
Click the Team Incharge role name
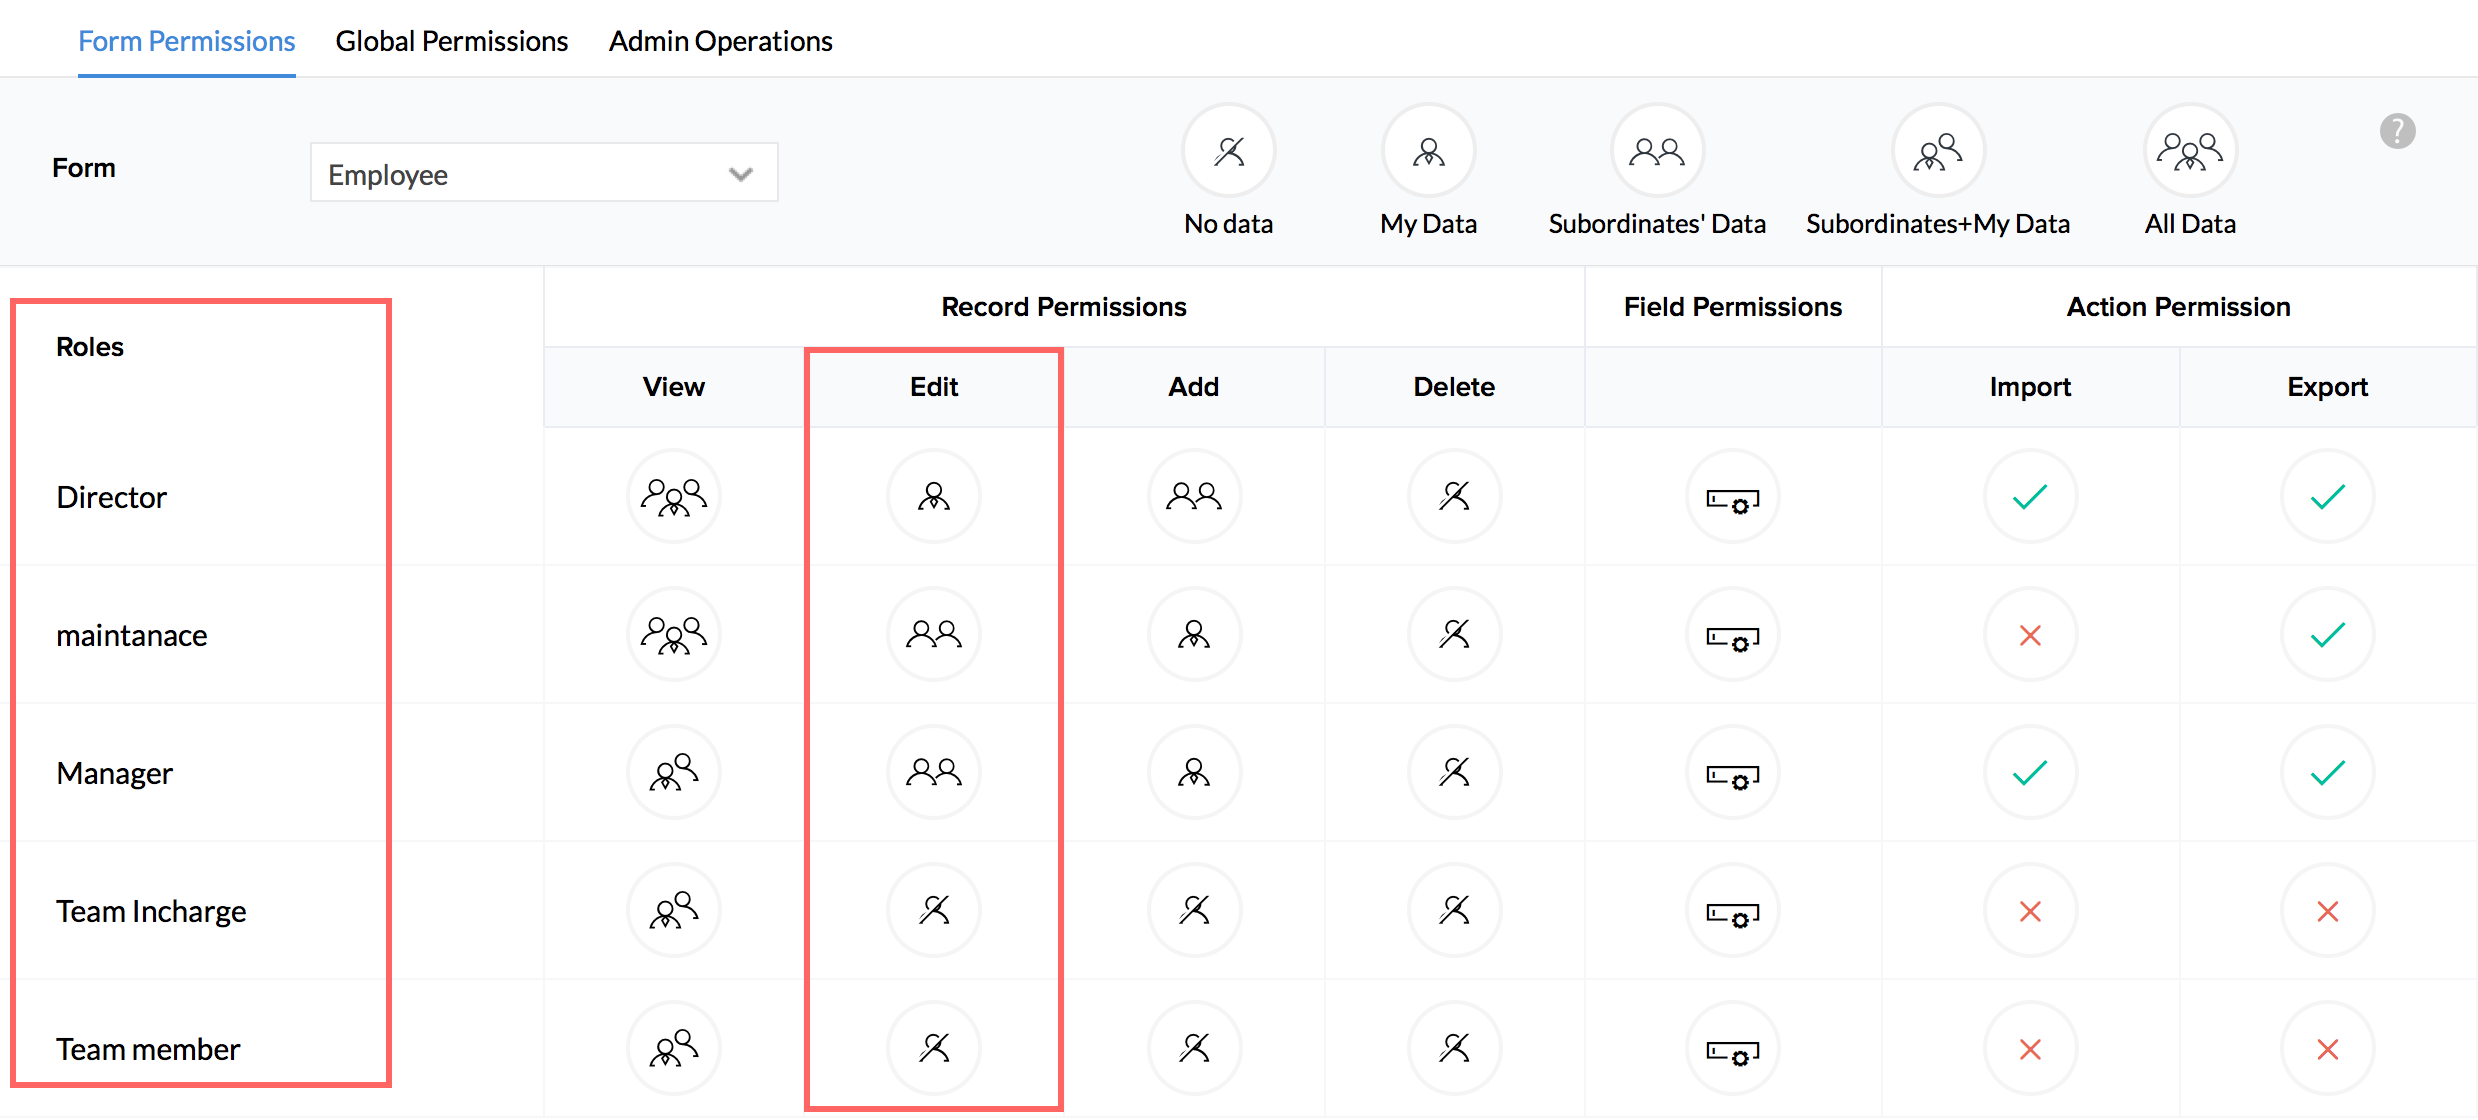[x=151, y=911]
